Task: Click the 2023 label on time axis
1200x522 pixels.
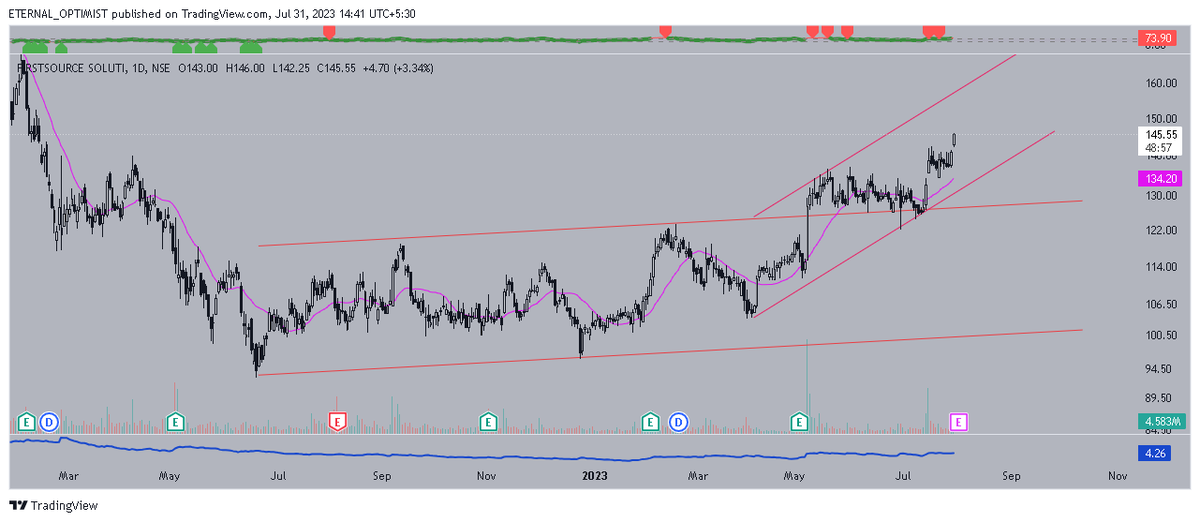Action: tap(596, 477)
